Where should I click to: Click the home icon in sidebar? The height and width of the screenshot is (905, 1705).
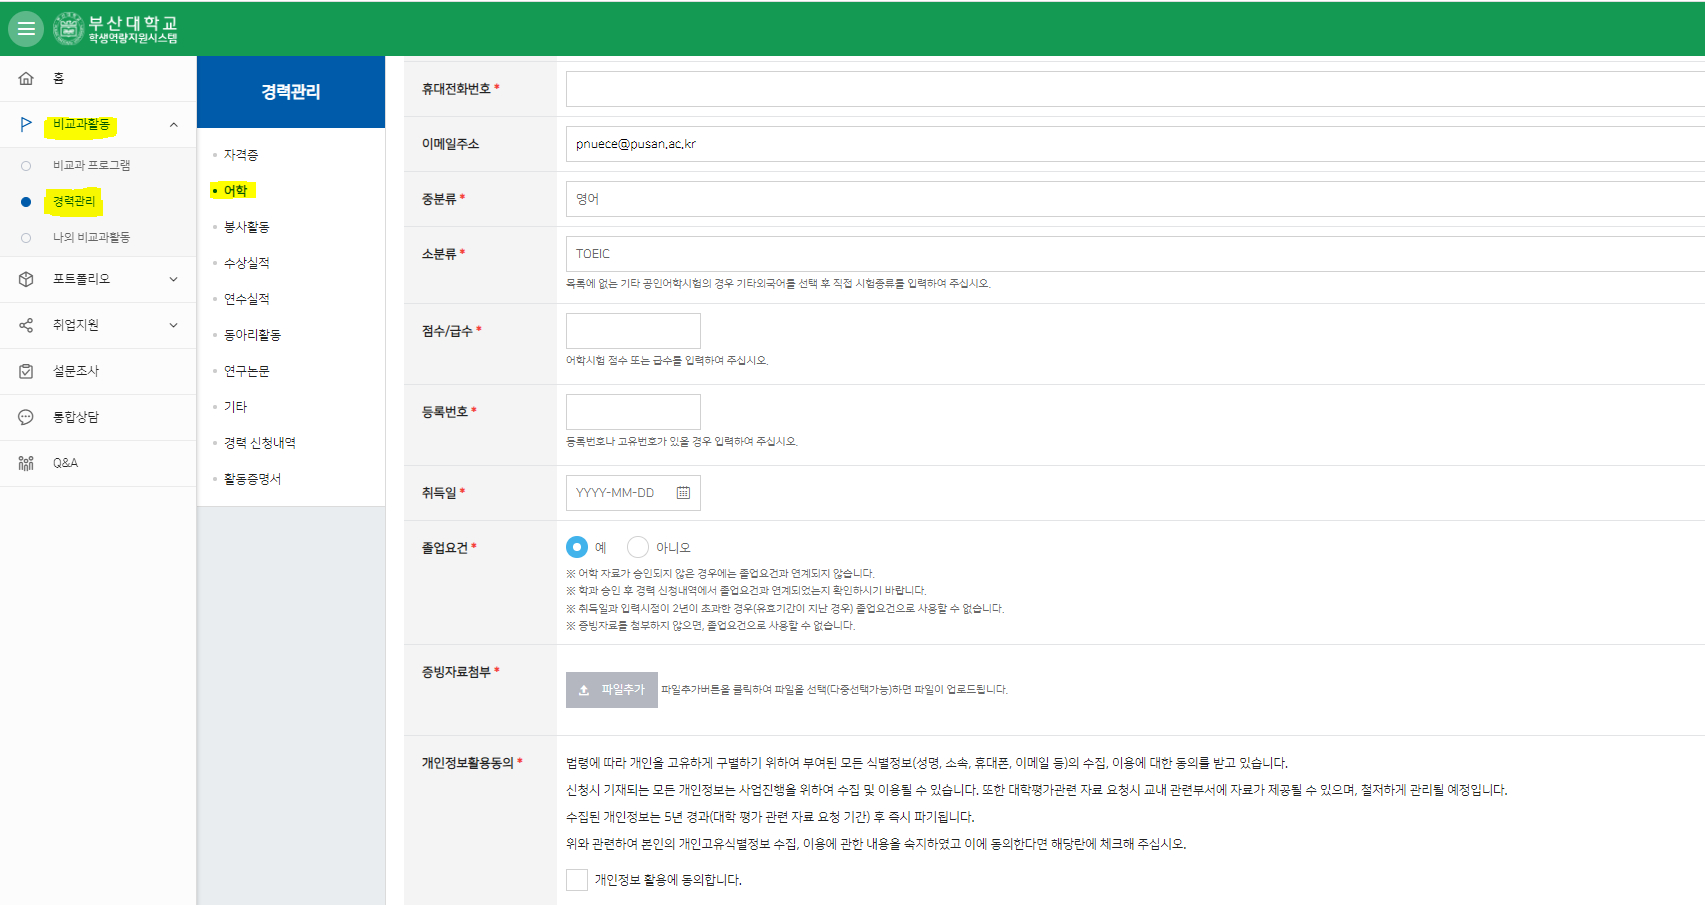click(x=26, y=78)
